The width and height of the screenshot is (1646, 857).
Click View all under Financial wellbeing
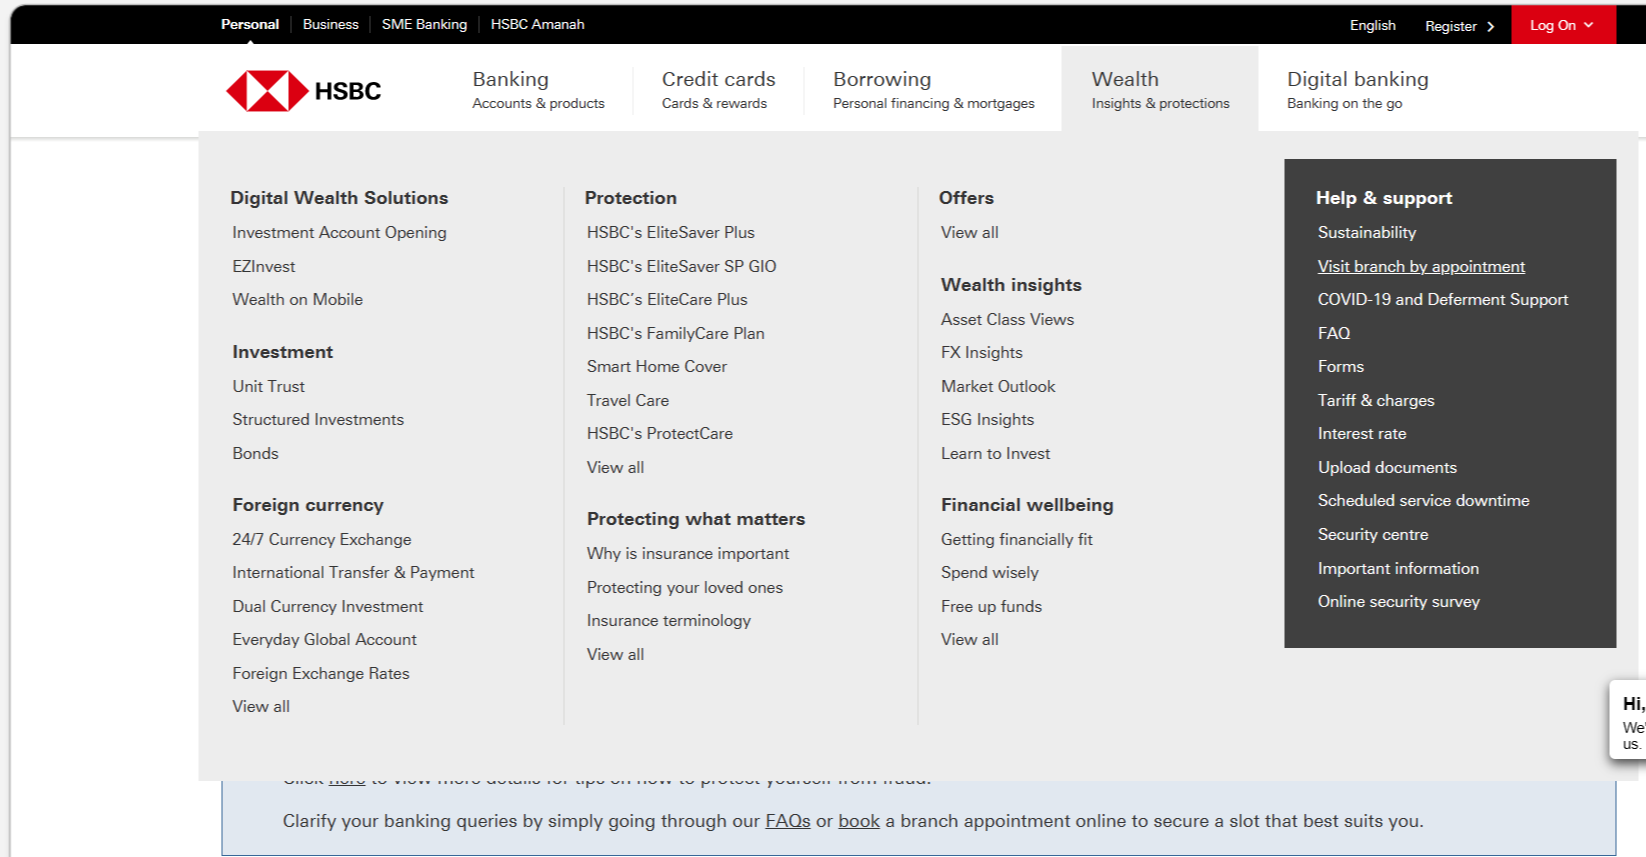point(969,639)
